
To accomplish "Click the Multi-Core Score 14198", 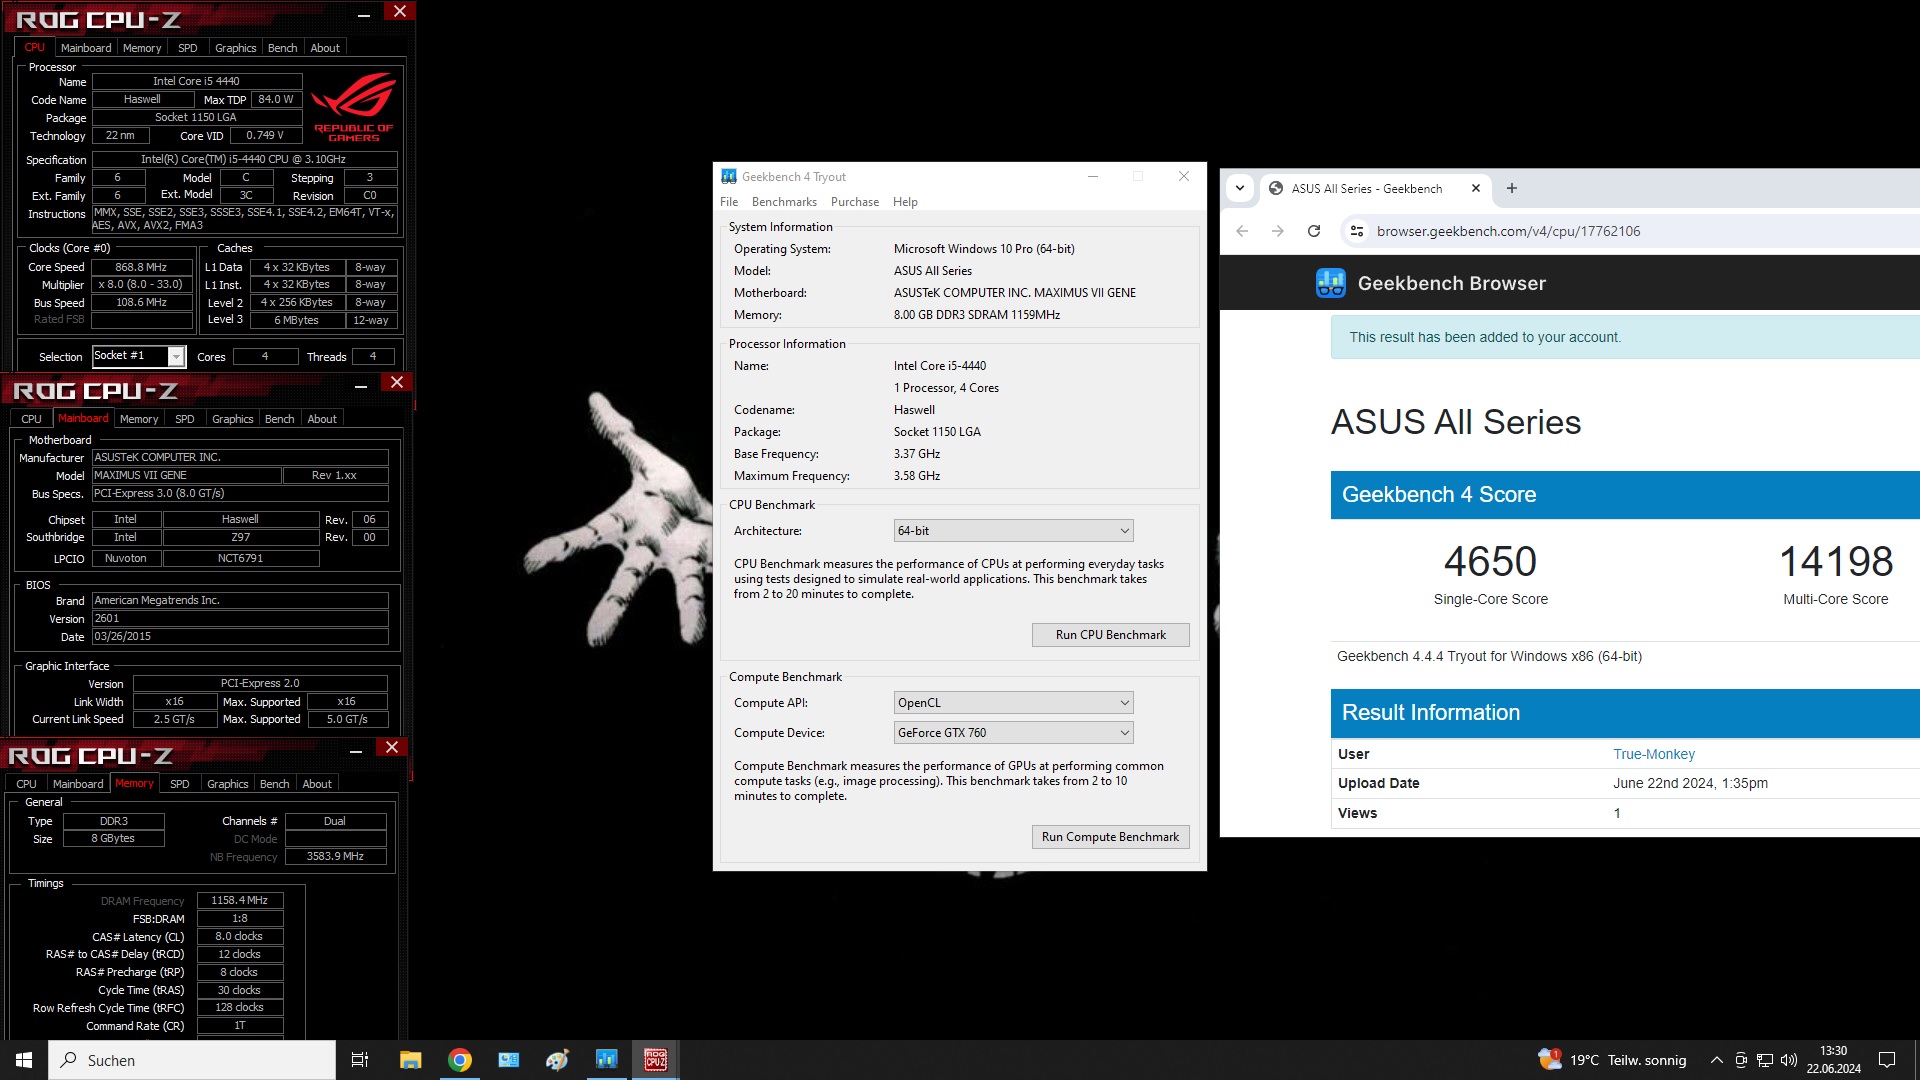I will click(1836, 561).
